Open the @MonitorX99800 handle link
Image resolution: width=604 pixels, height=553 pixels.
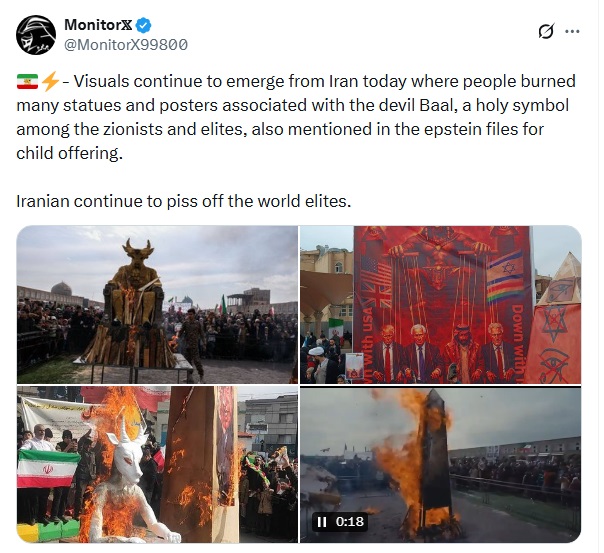(126, 45)
